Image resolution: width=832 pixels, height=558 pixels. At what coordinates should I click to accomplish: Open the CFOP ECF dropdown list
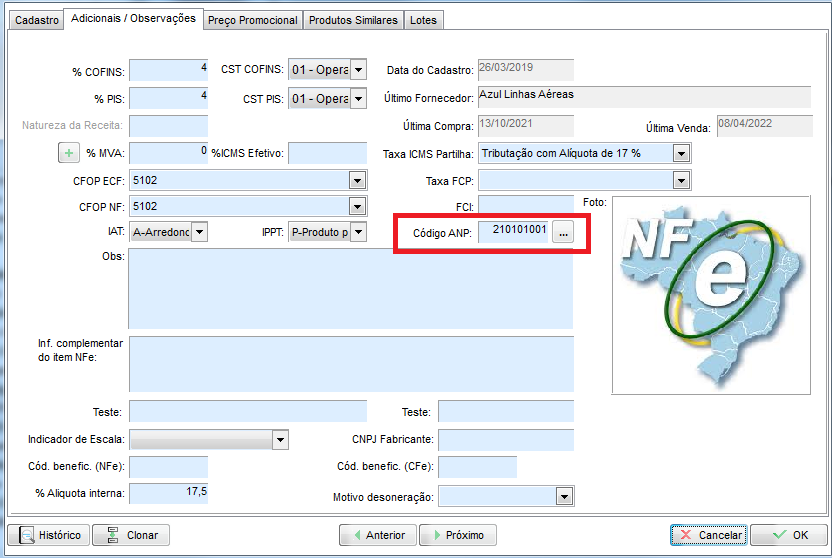357,180
